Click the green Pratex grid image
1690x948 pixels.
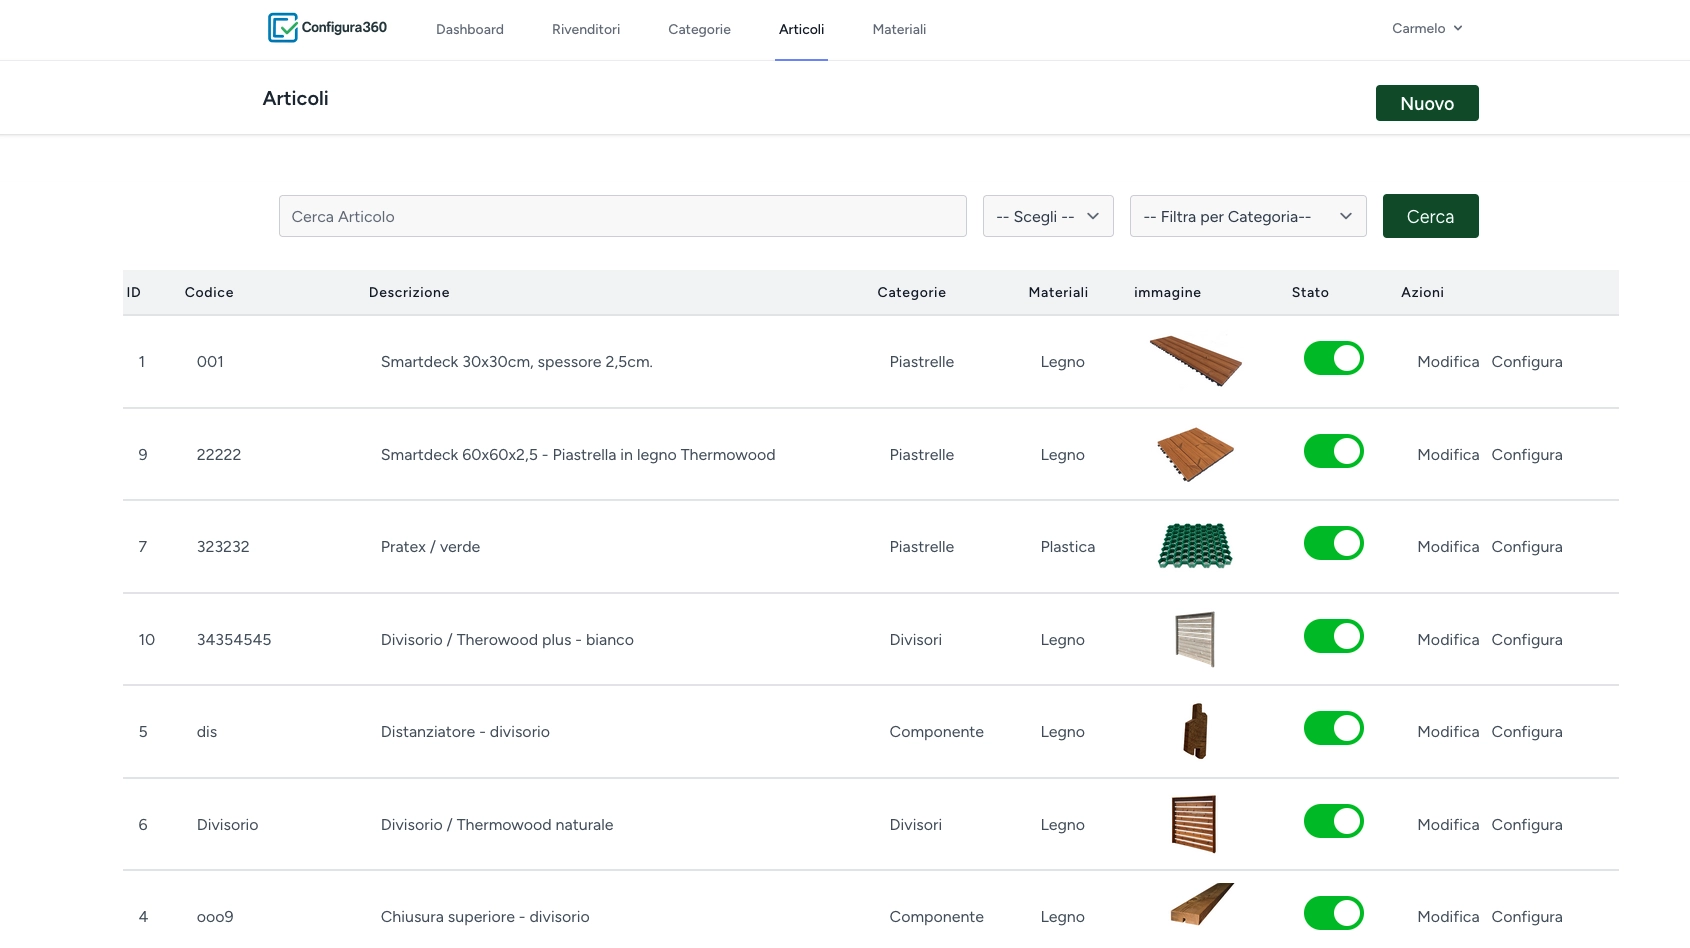click(1195, 546)
